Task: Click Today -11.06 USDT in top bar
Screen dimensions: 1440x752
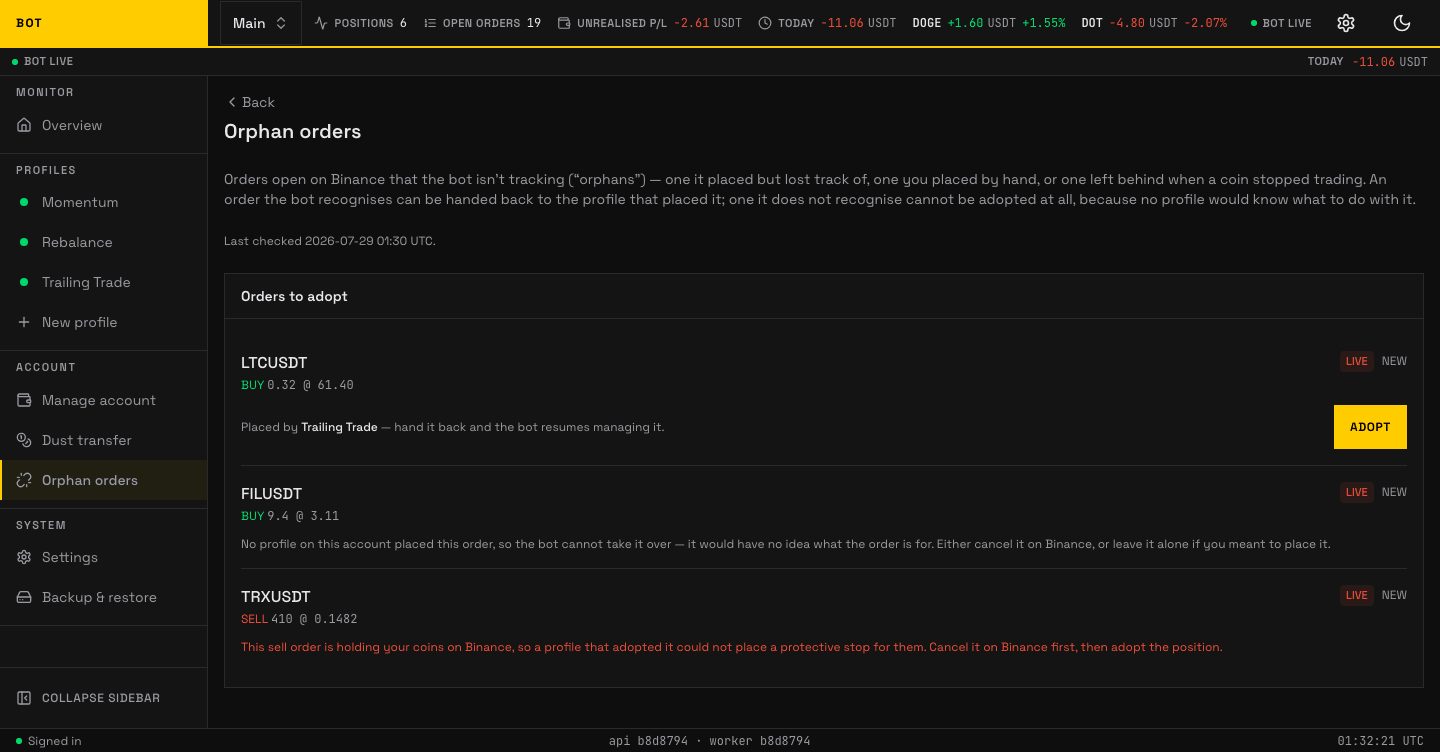Action: 827,23
